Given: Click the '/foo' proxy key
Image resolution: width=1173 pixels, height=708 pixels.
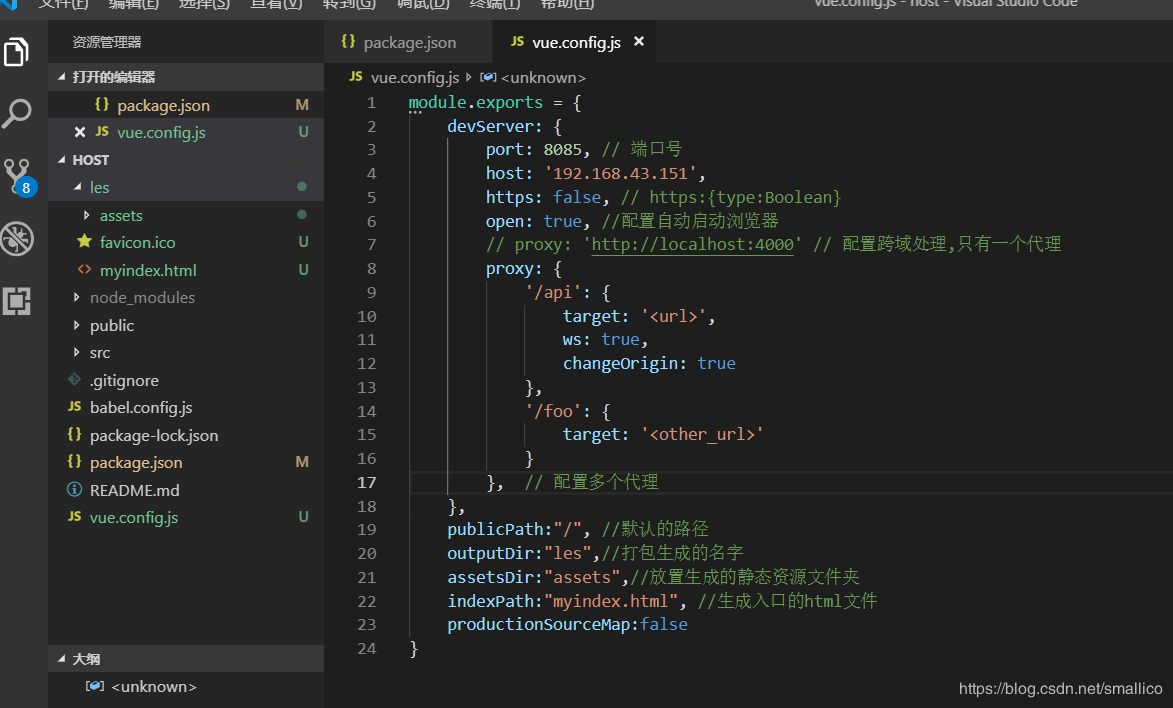Looking at the screenshot, I should (553, 412).
